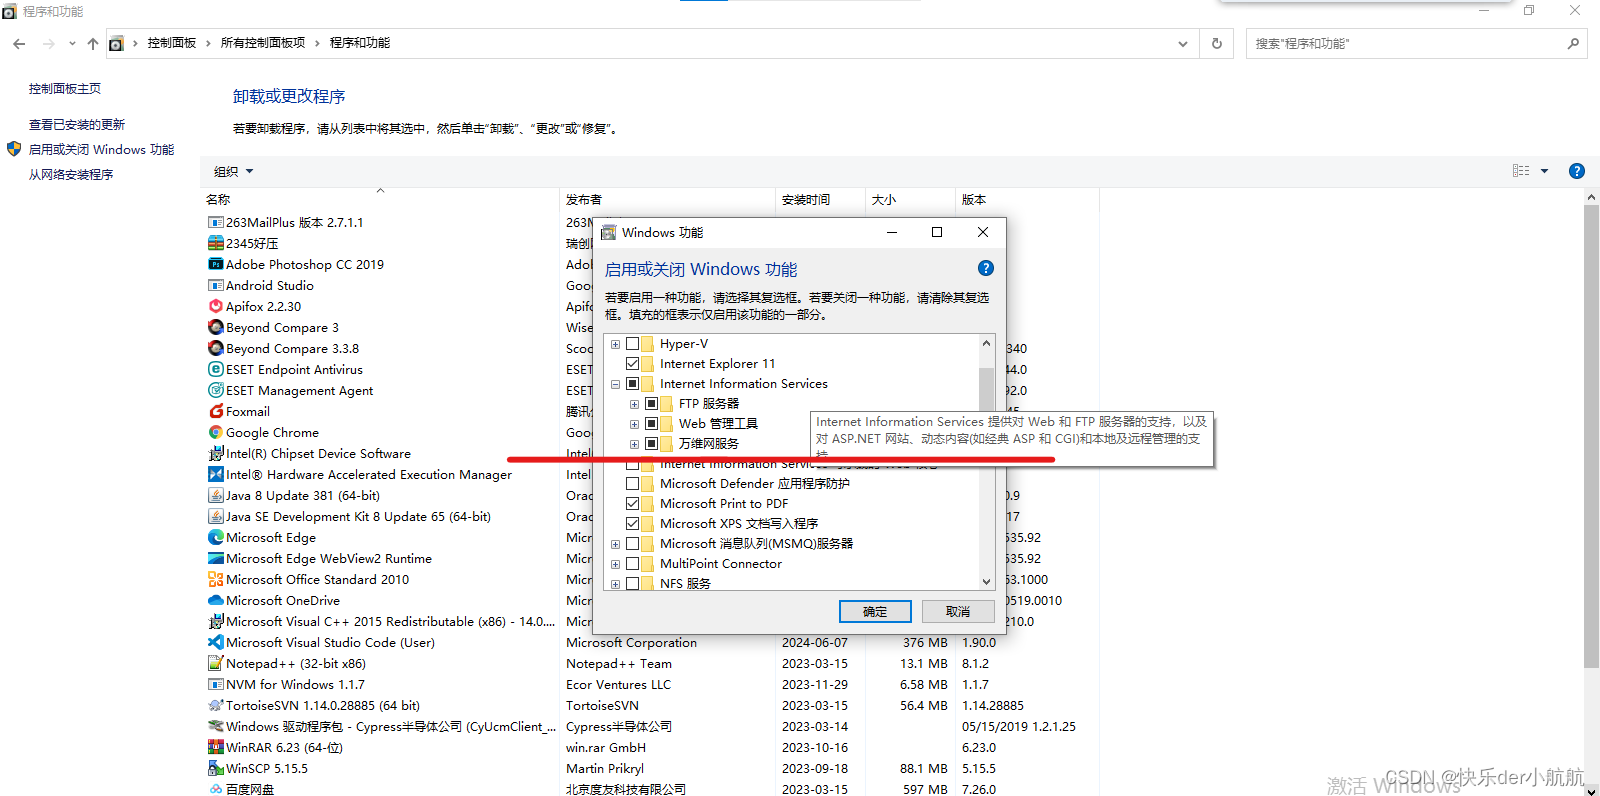Open help in Windows 功能 dialog

[985, 268]
